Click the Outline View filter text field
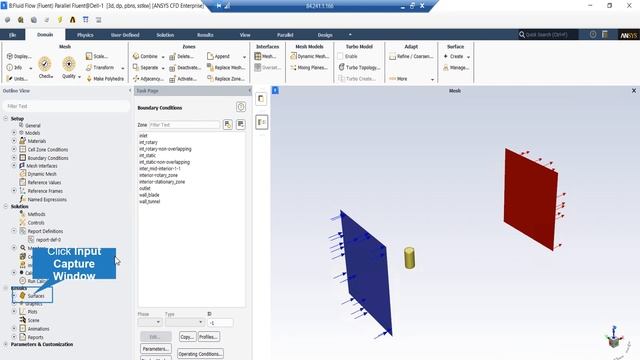640x360 pixels. 66,106
